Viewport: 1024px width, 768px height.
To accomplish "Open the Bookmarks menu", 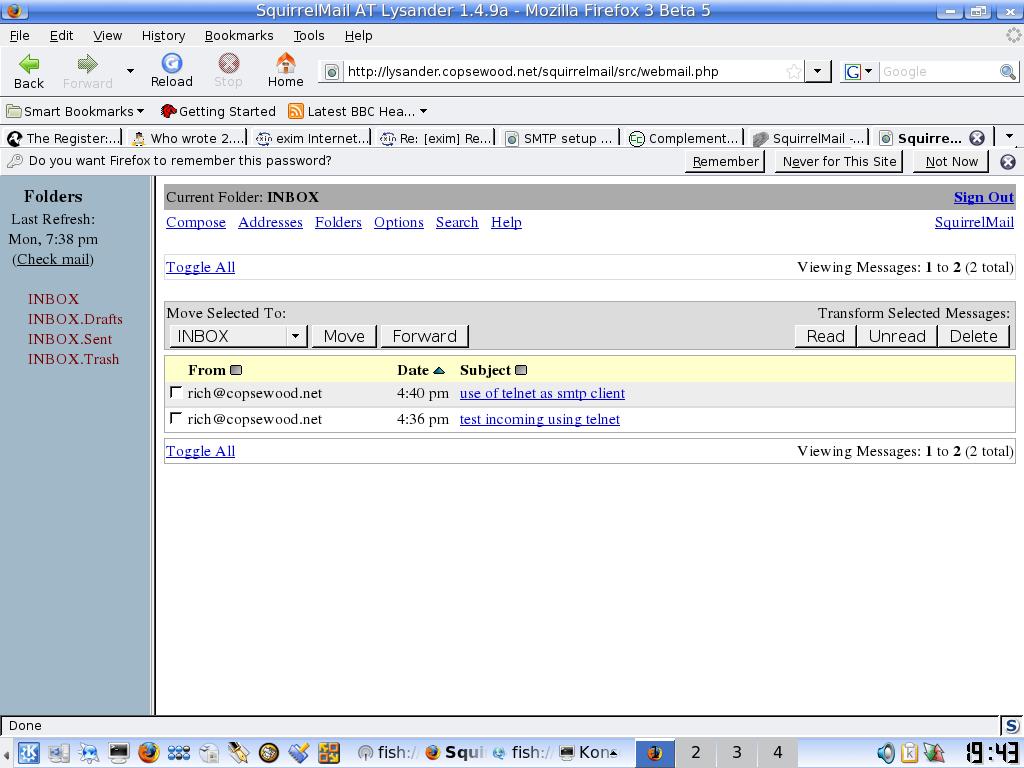I will (x=238, y=35).
